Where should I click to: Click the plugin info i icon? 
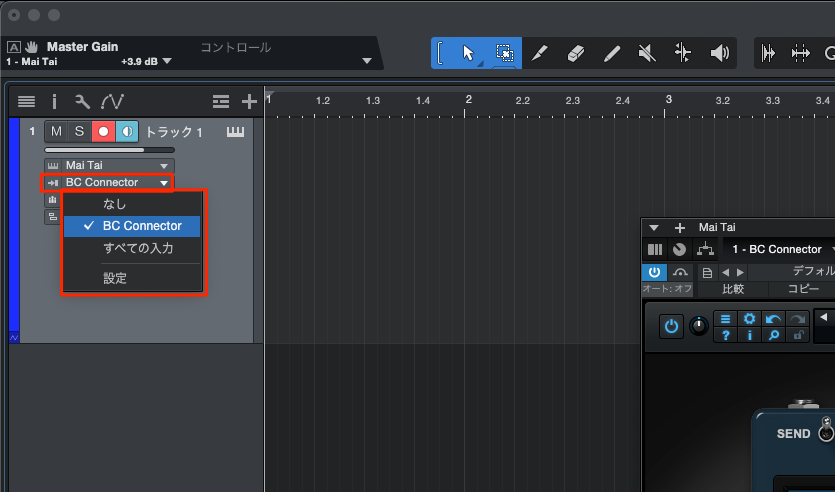[x=749, y=334]
